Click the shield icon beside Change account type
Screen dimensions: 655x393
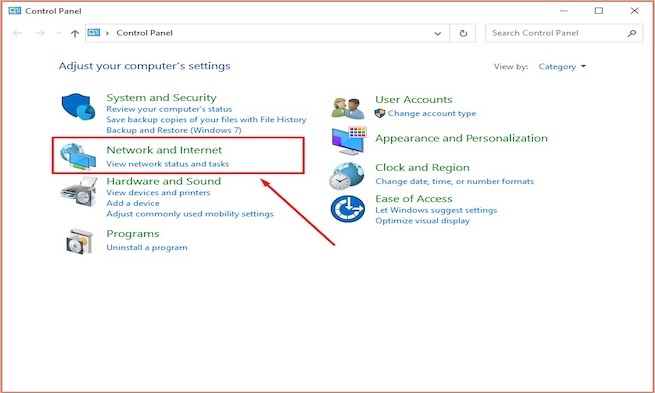point(380,113)
